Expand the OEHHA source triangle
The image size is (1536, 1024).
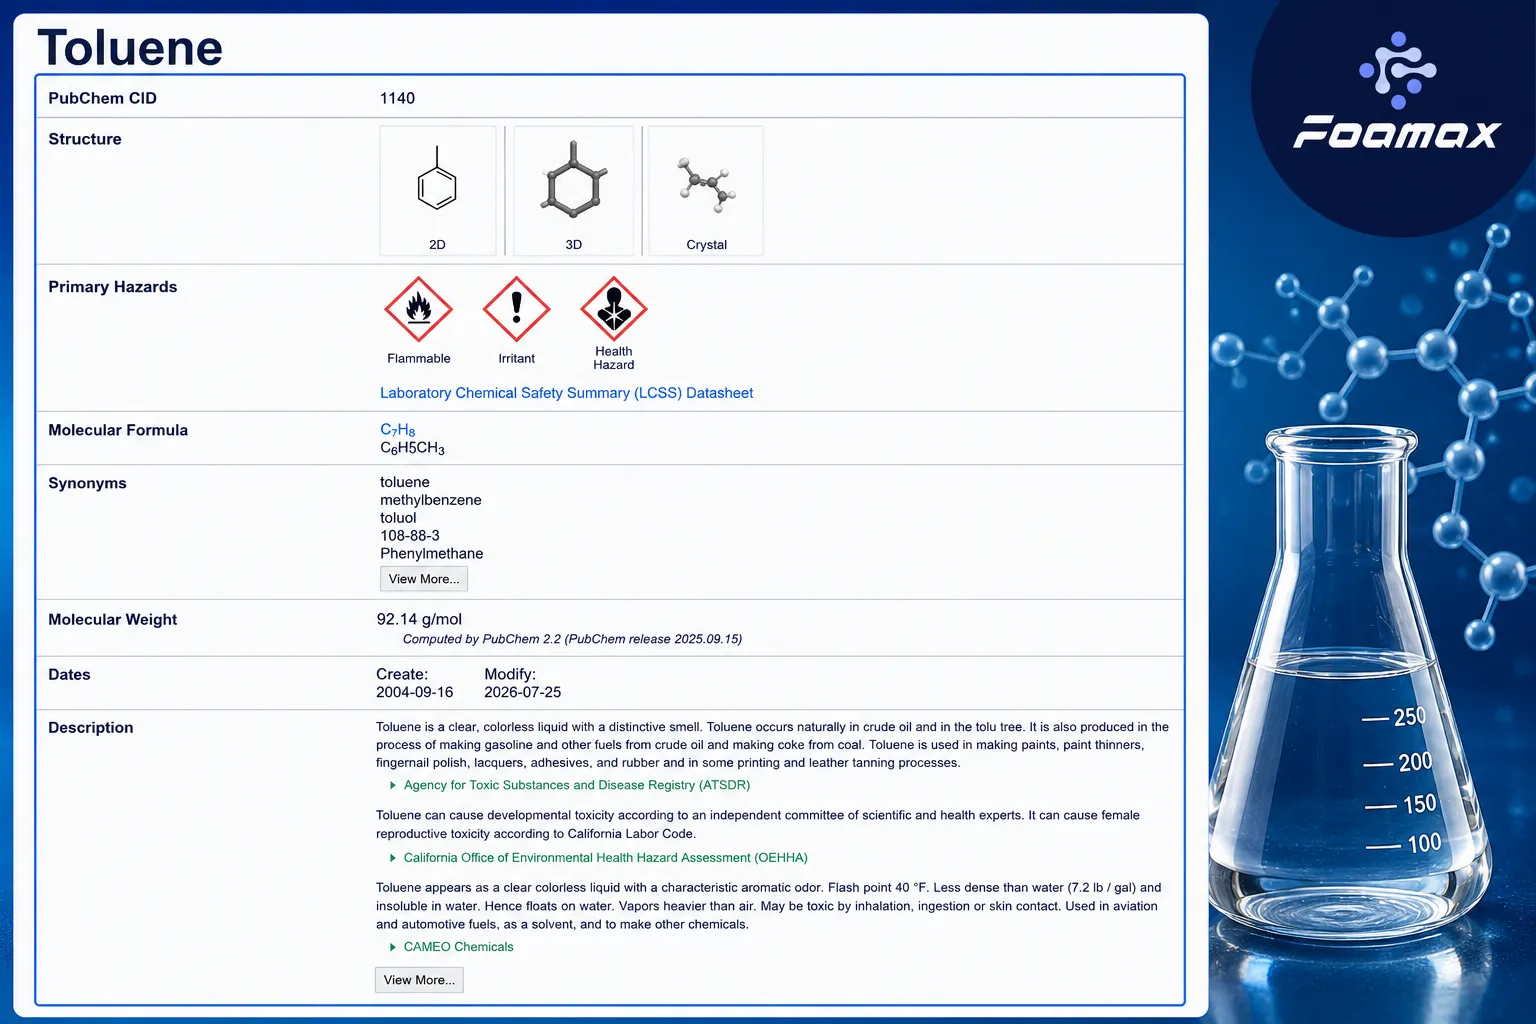(x=393, y=858)
